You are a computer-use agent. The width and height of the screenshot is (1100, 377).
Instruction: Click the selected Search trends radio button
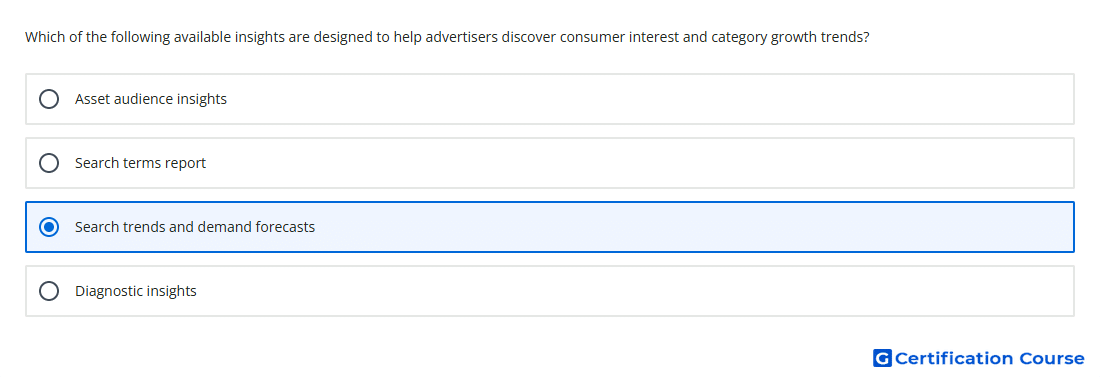point(49,227)
